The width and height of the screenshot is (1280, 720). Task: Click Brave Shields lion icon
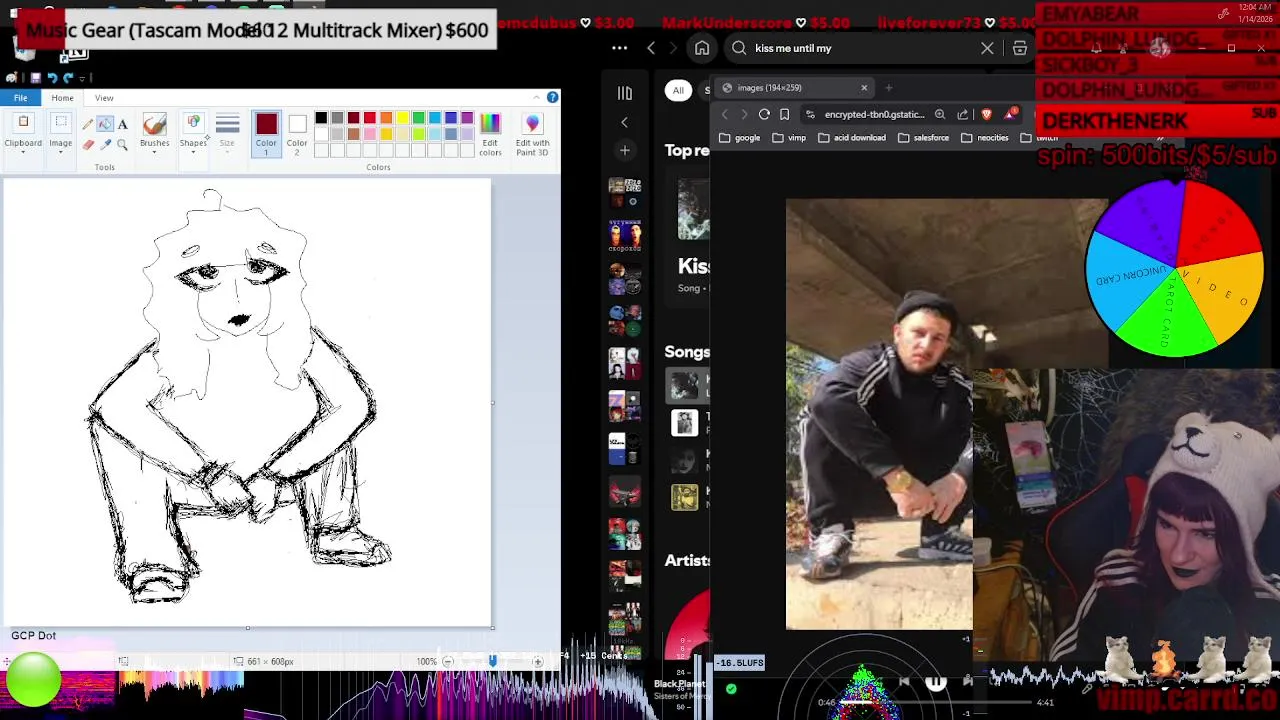pyautogui.click(x=987, y=114)
